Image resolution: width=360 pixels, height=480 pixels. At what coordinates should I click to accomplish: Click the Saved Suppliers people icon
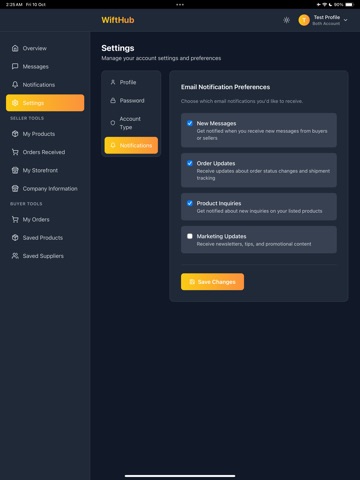[x=15, y=256]
